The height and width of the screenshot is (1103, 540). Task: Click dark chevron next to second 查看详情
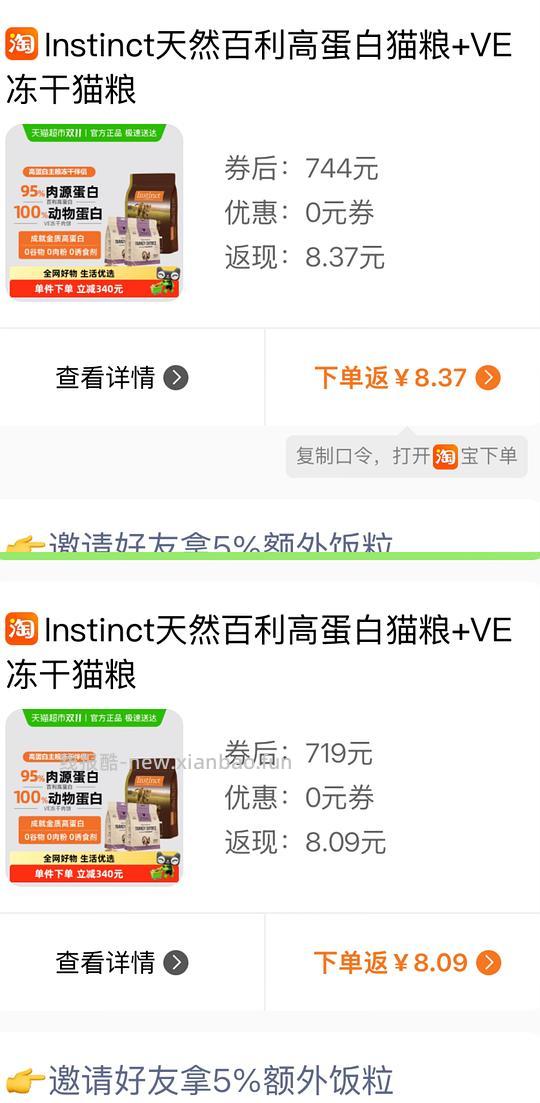[x=176, y=962]
